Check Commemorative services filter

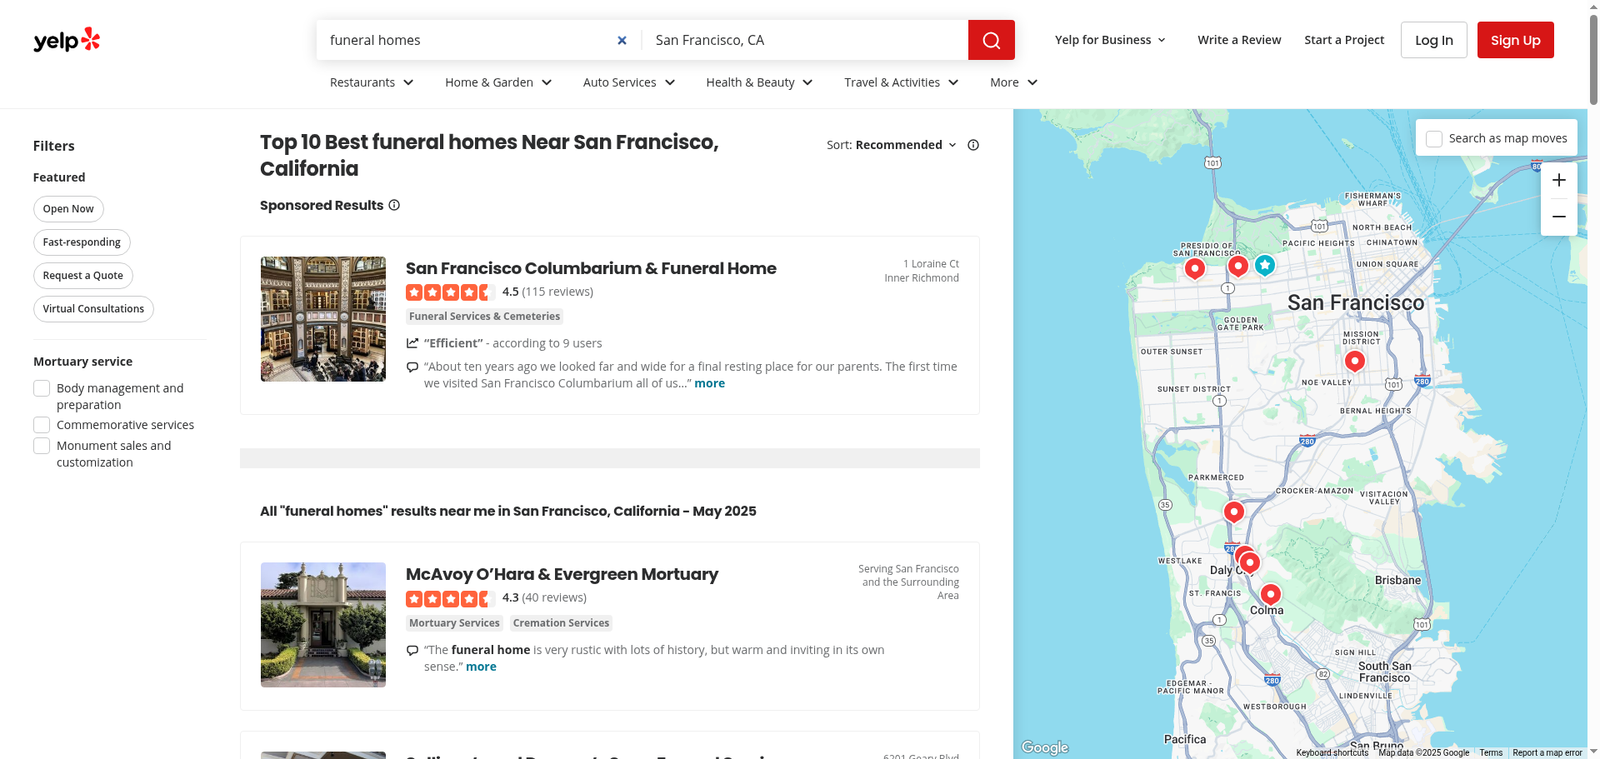point(41,425)
